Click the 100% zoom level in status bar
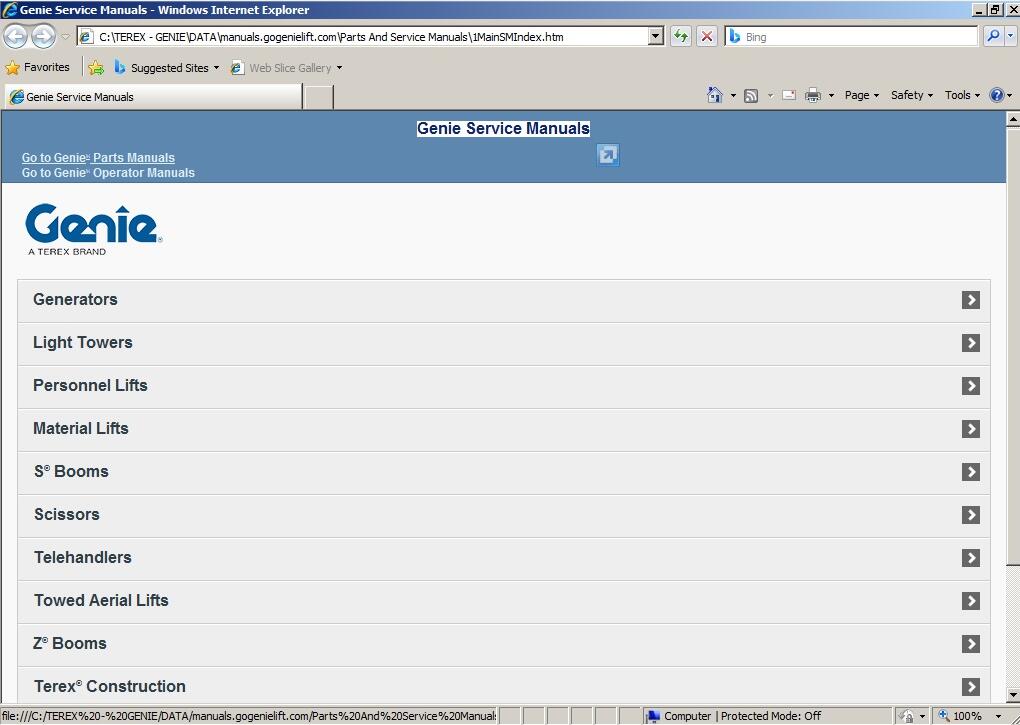1020x725 pixels. [x=967, y=716]
